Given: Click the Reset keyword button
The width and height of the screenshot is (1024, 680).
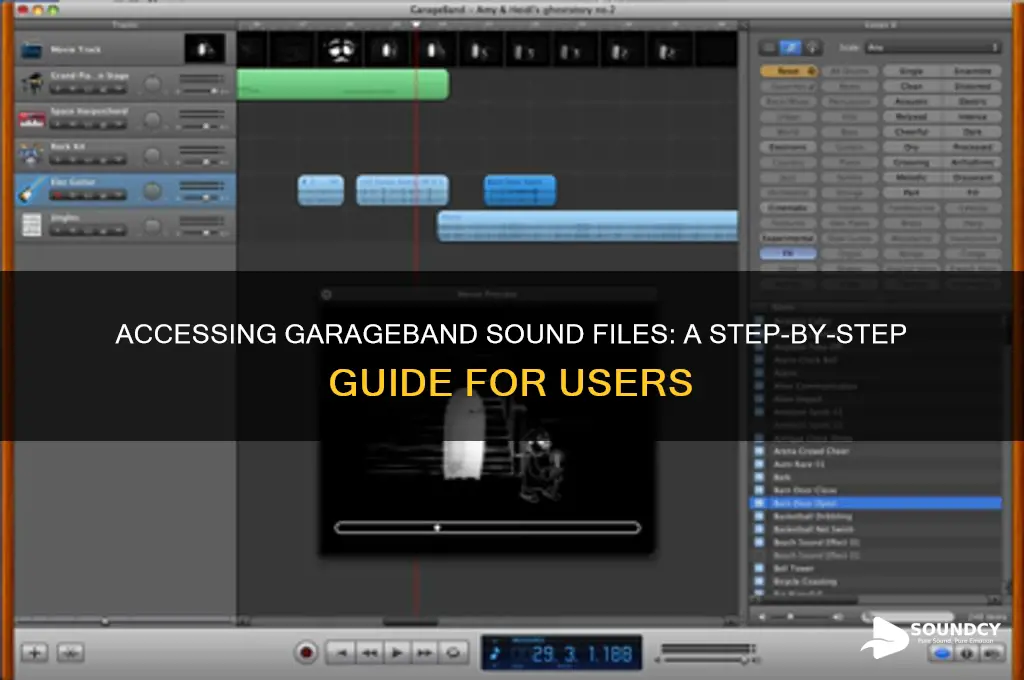Looking at the screenshot, I should click(788, 71).
